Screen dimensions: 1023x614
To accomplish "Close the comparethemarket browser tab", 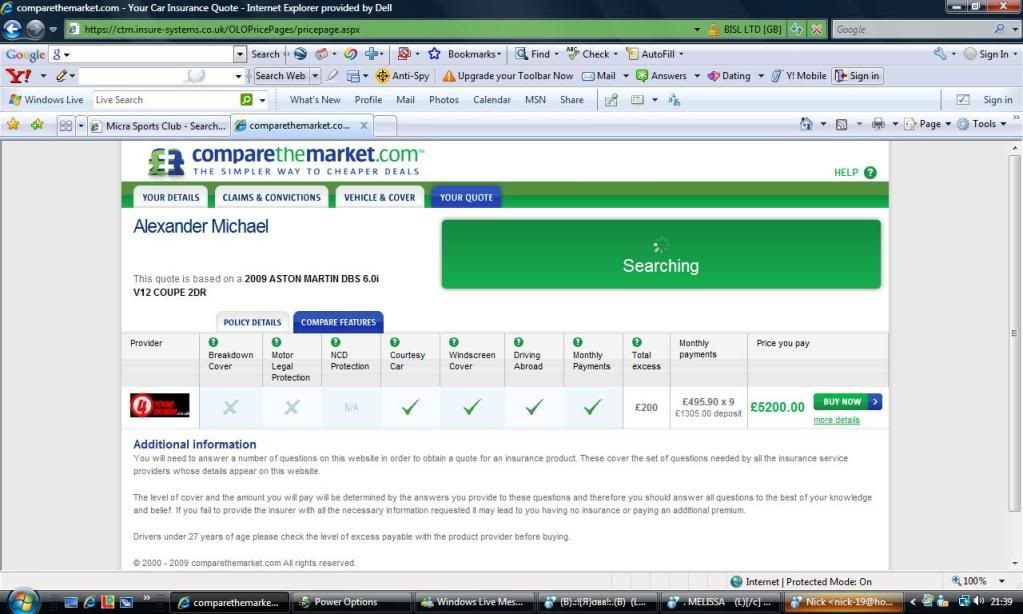I will tap(364, 125).
